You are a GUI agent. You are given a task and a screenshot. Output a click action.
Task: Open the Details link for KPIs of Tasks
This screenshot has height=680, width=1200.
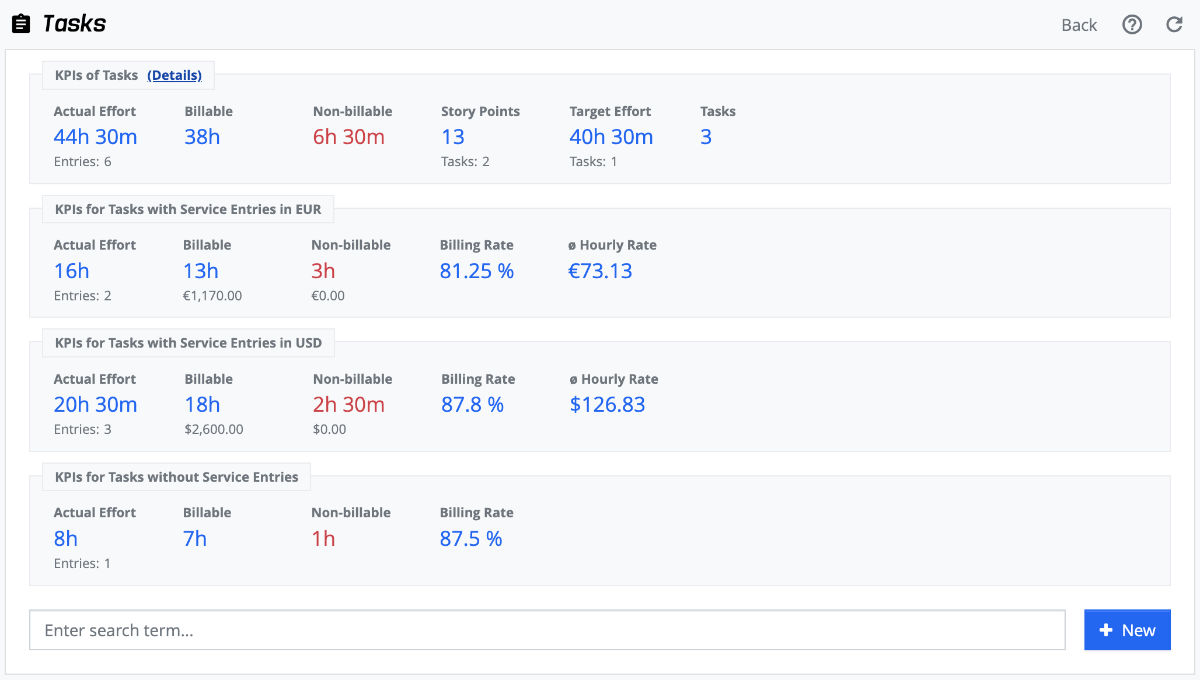pyautogui.click(x=174, y=75)
